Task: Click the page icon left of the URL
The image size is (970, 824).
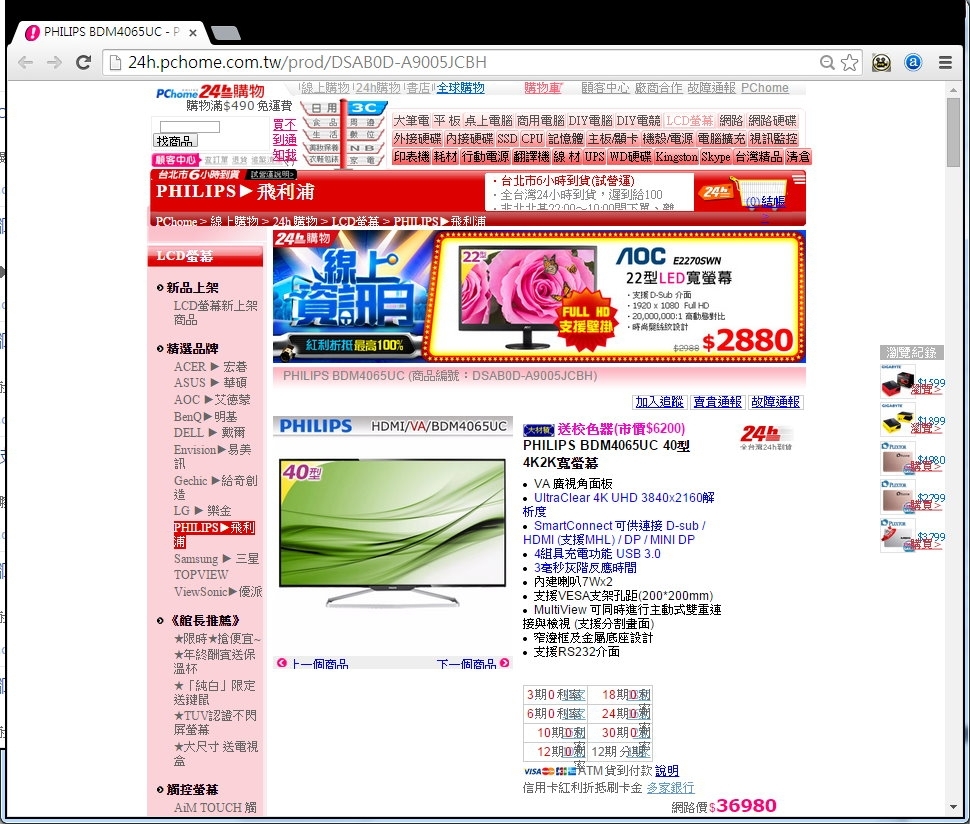Action: point(114,62)
